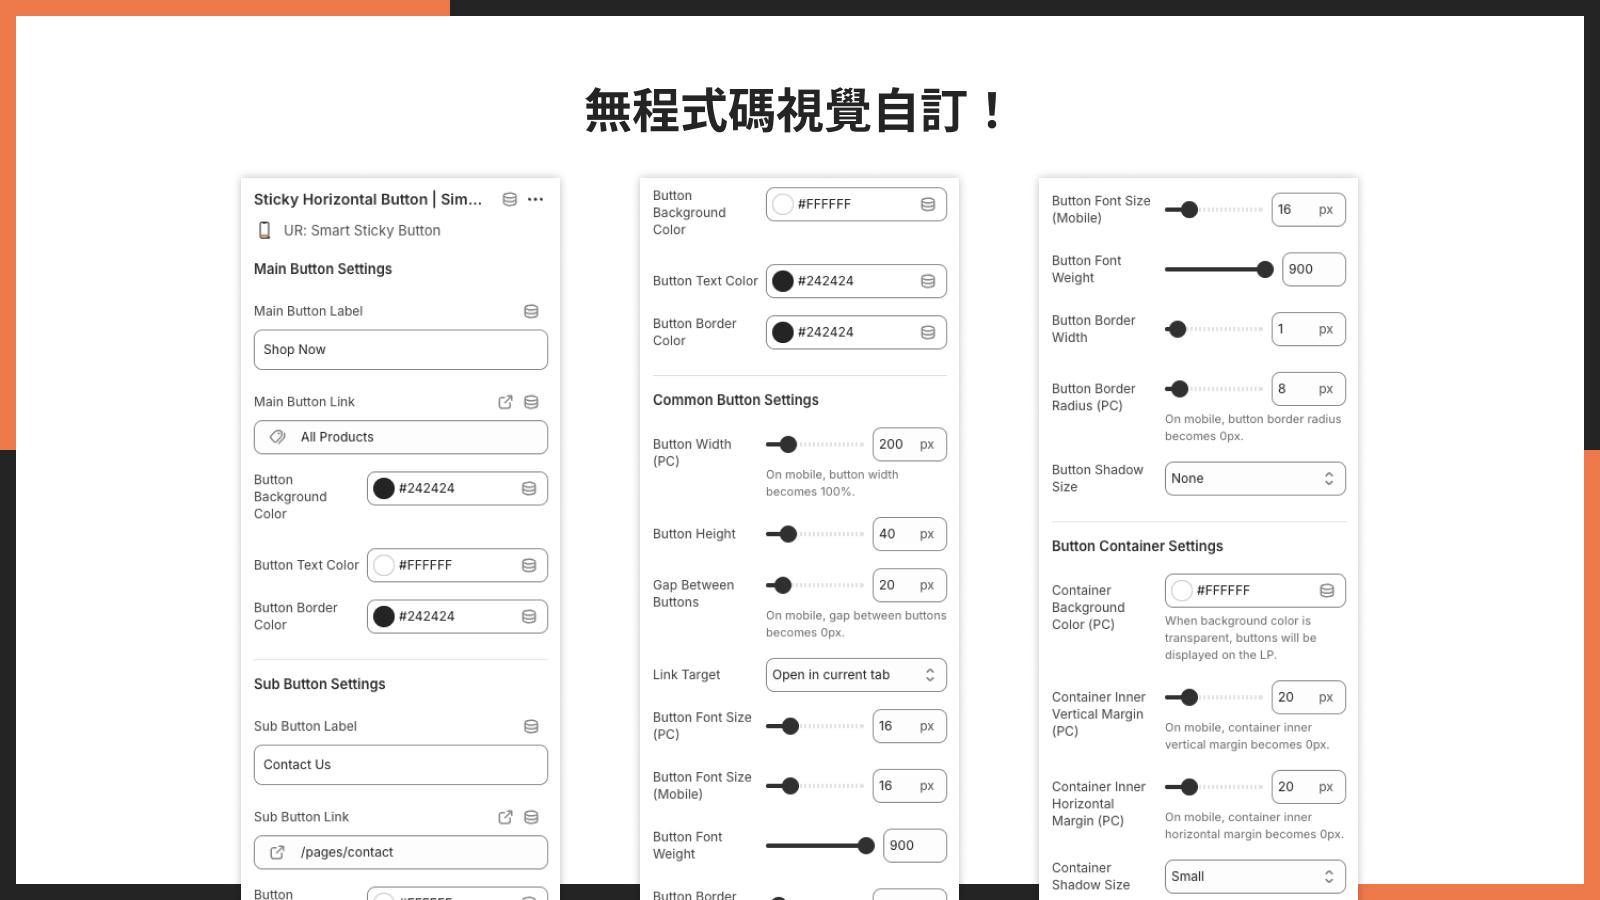This screenshot has width=1600, height=900.
Task: Click the sub Button Text Color black swatch
Action: [x=783, y=281]
